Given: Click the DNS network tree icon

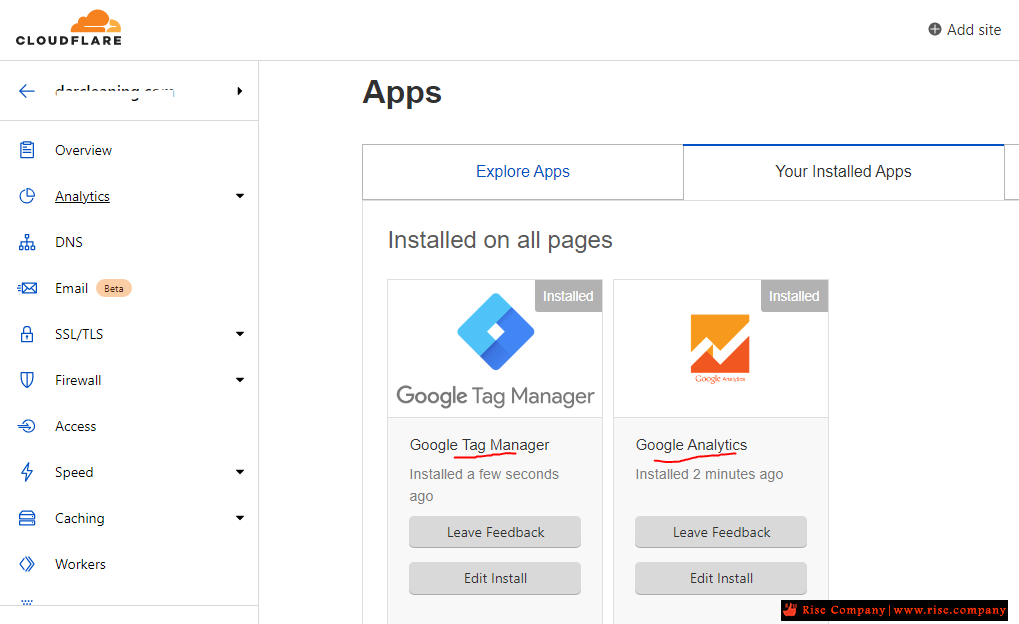Looking at the screenshot, I should (x=27, y=242).
